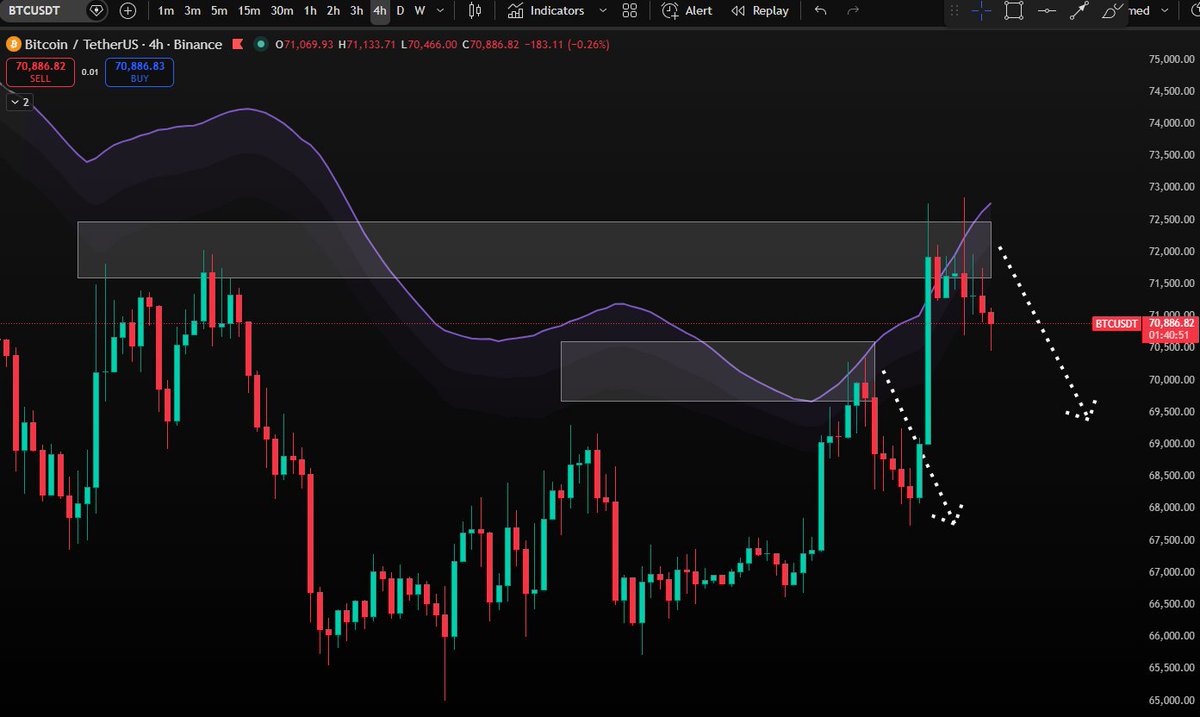1200x717 pixels.
Task: Click the red BTCUSDT price label
Action: (1115, 324)
